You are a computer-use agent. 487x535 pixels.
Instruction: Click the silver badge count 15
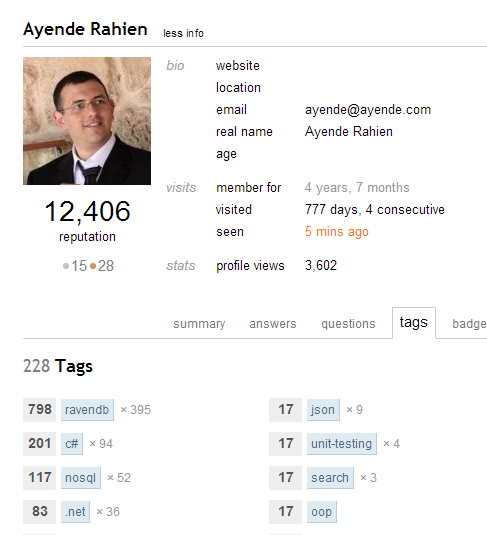[75, 266]
